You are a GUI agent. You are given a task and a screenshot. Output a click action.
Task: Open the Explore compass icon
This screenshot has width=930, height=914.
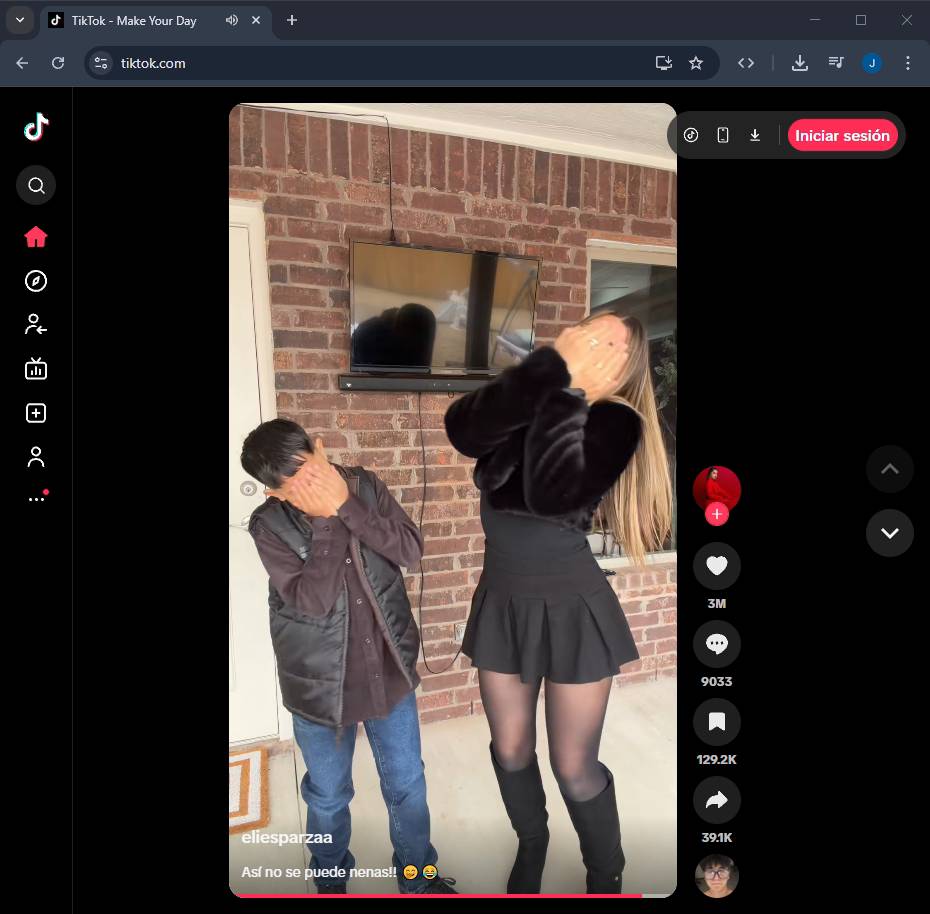[36, 281]
